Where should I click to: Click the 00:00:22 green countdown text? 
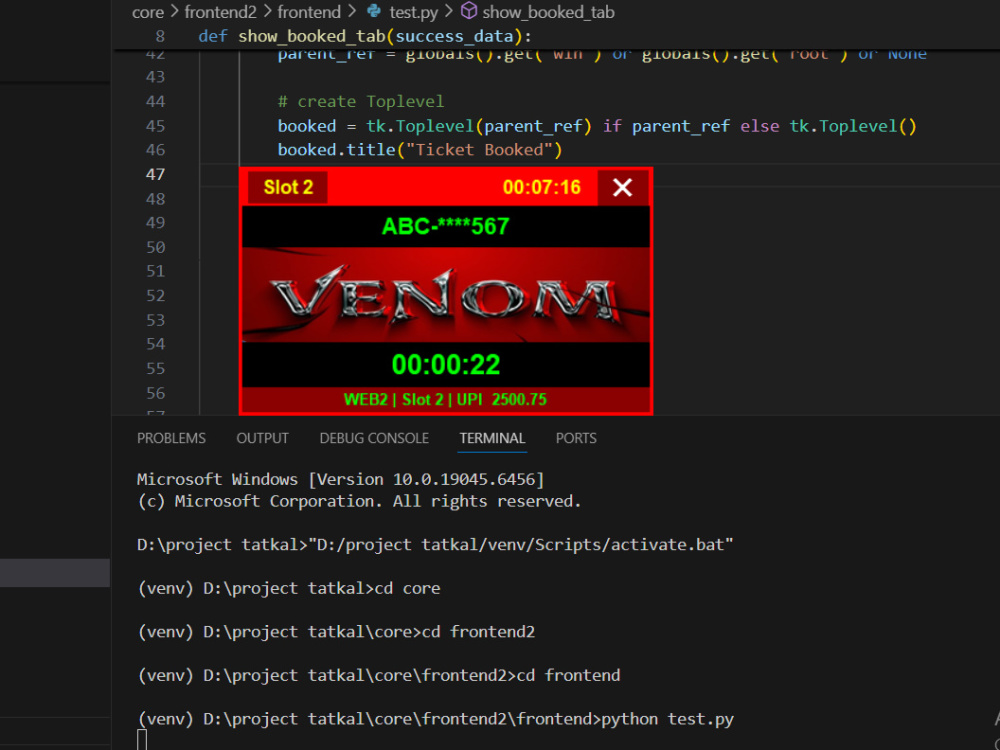pos(446,365)
